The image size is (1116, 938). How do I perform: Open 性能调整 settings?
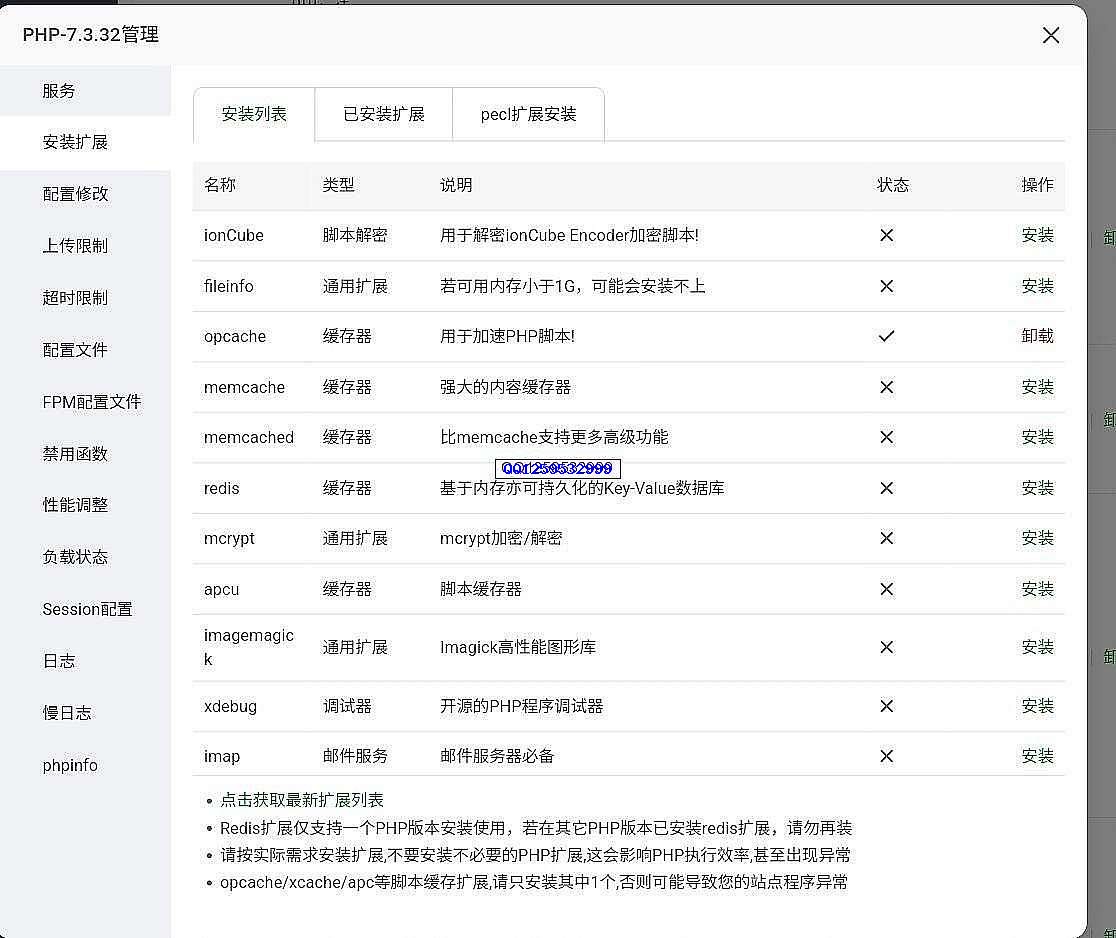pyautogui.click(x=75, y=505)
